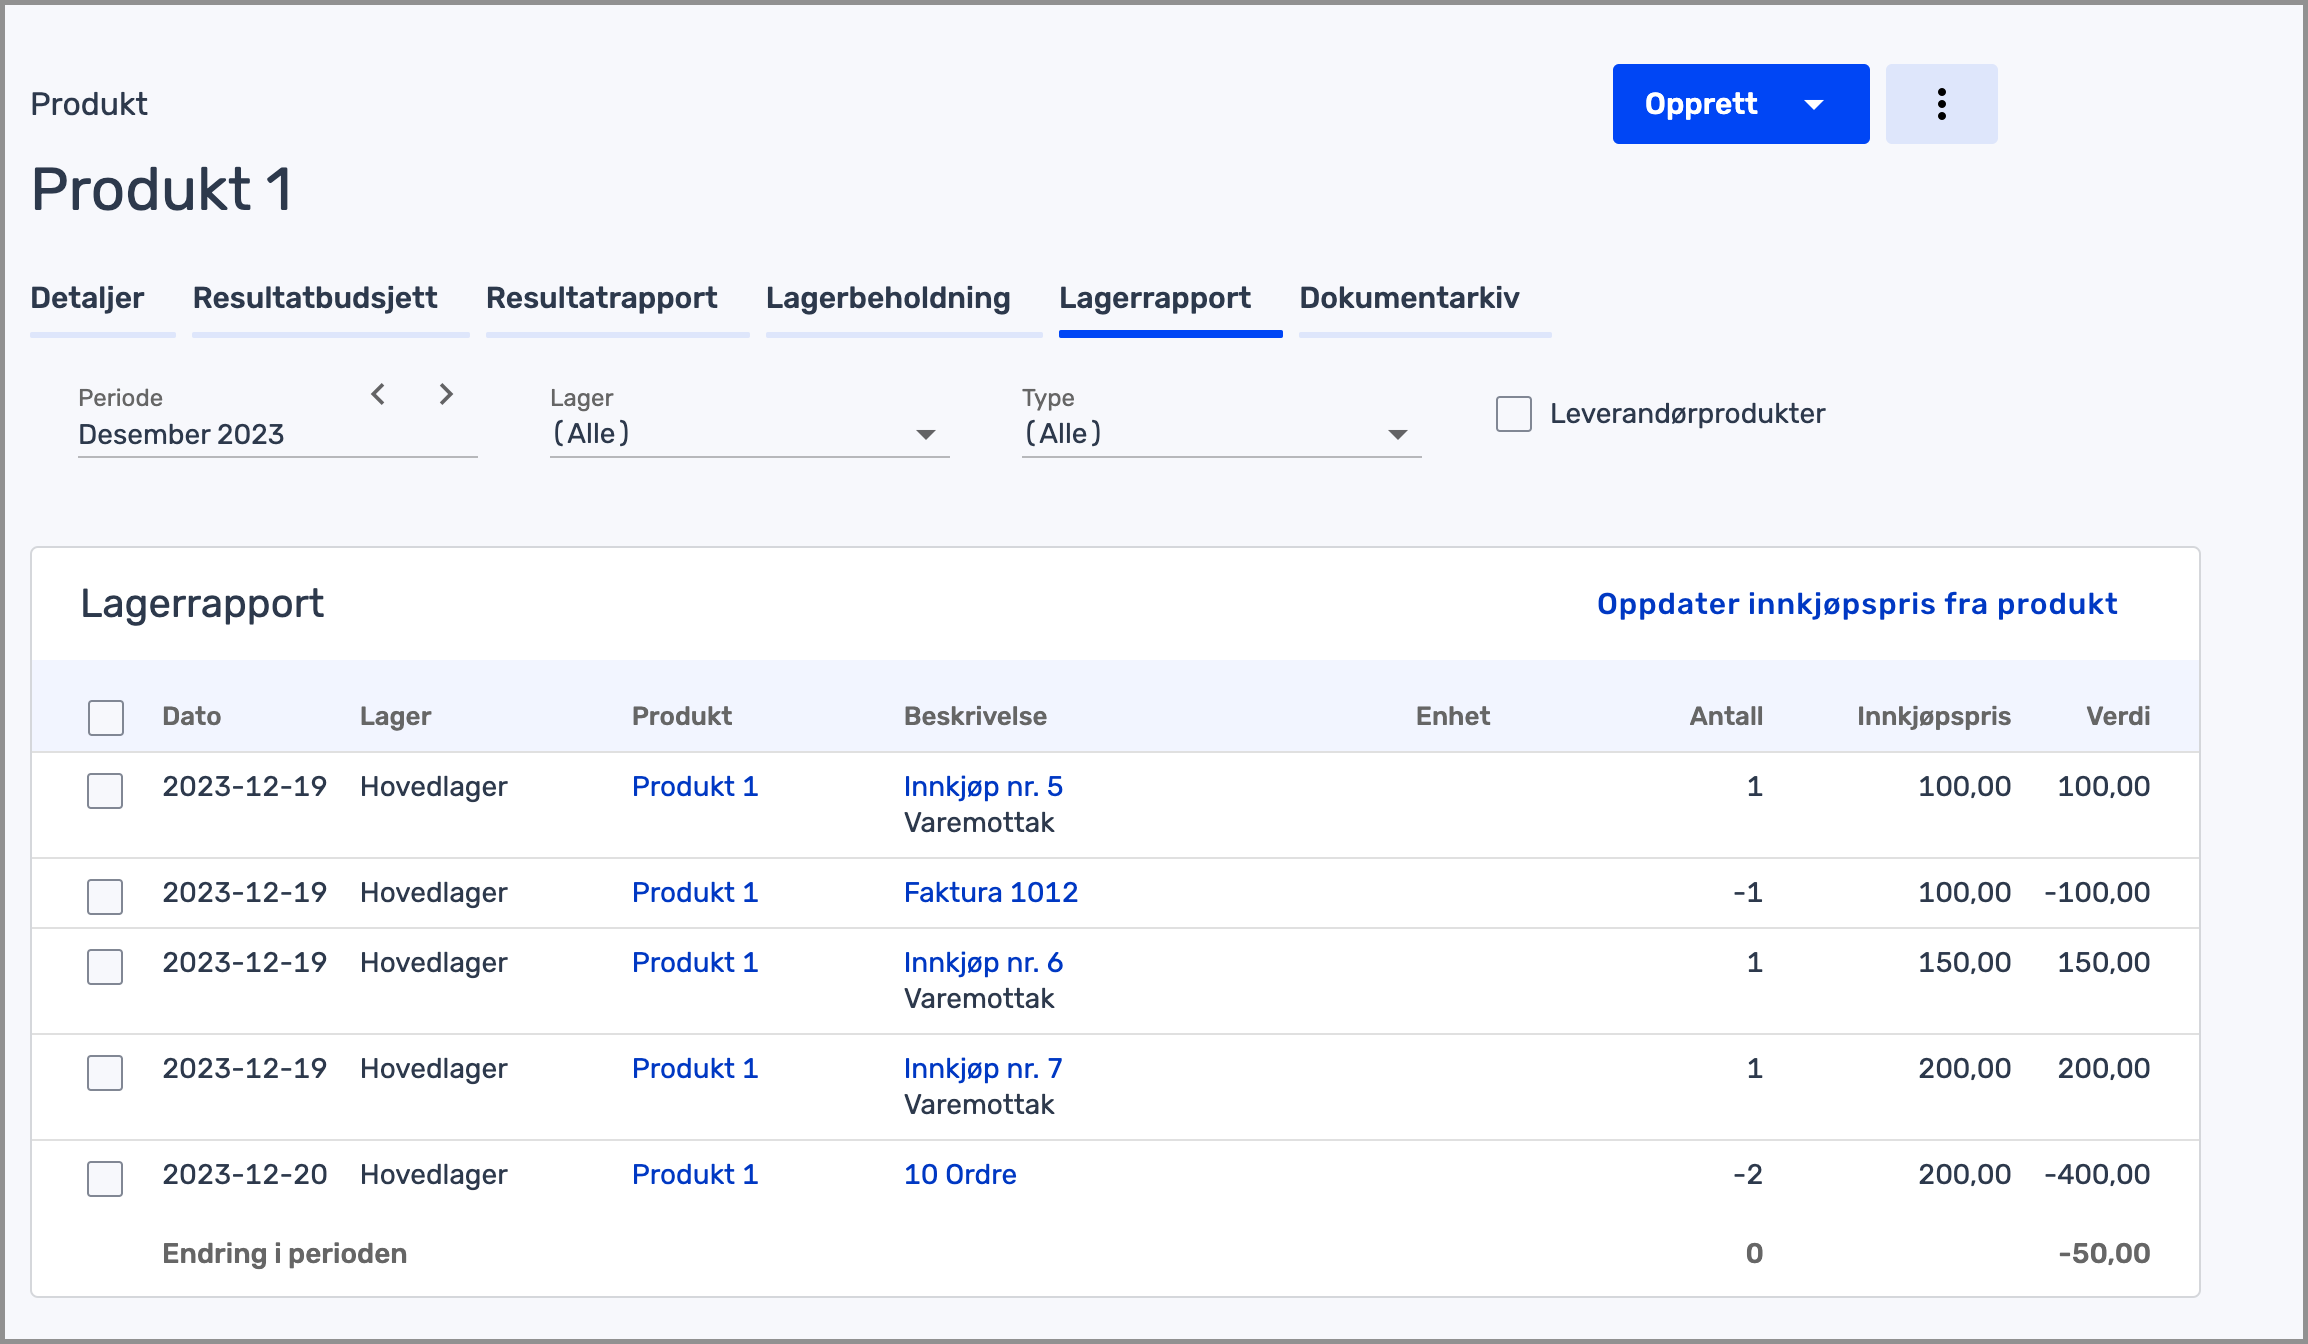Viewport: 2308px width, 1344px height.
Task: Click Hovedlager in the Faktura 1012 row
Action: [x=434, y=893]
